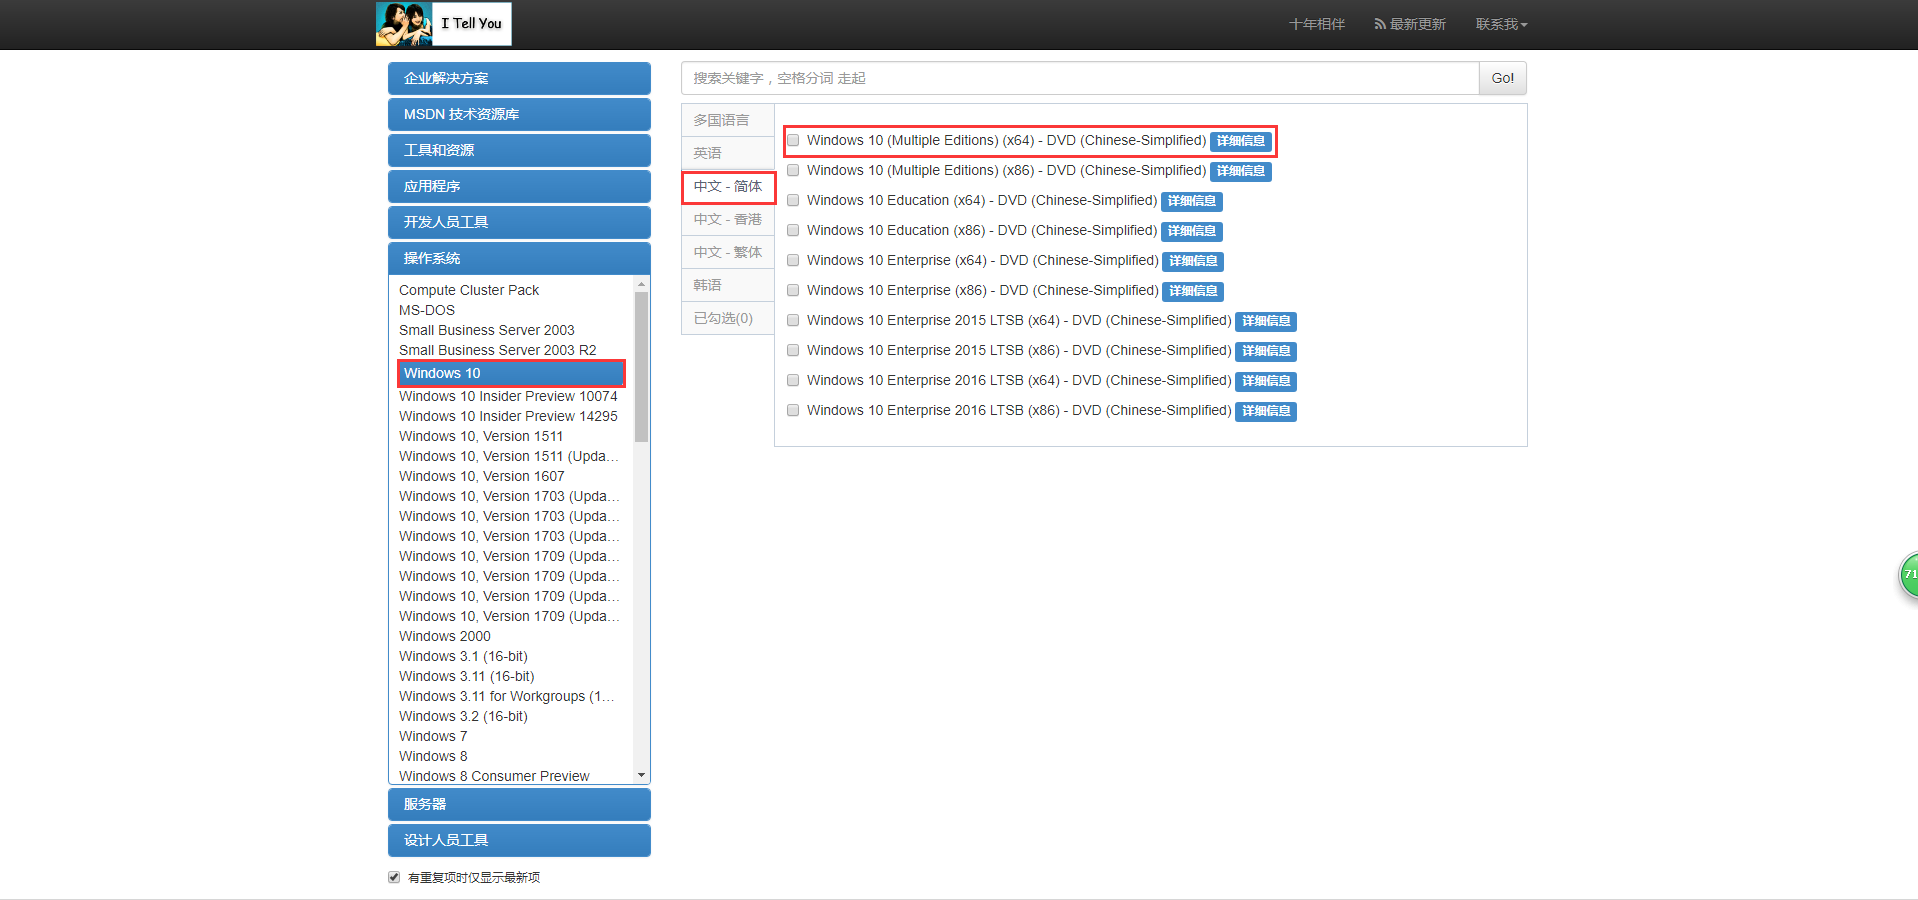Screen dimensions: 1918x900
Task: Select the 中文 - 繁体 tab
Action: [728, 252]
